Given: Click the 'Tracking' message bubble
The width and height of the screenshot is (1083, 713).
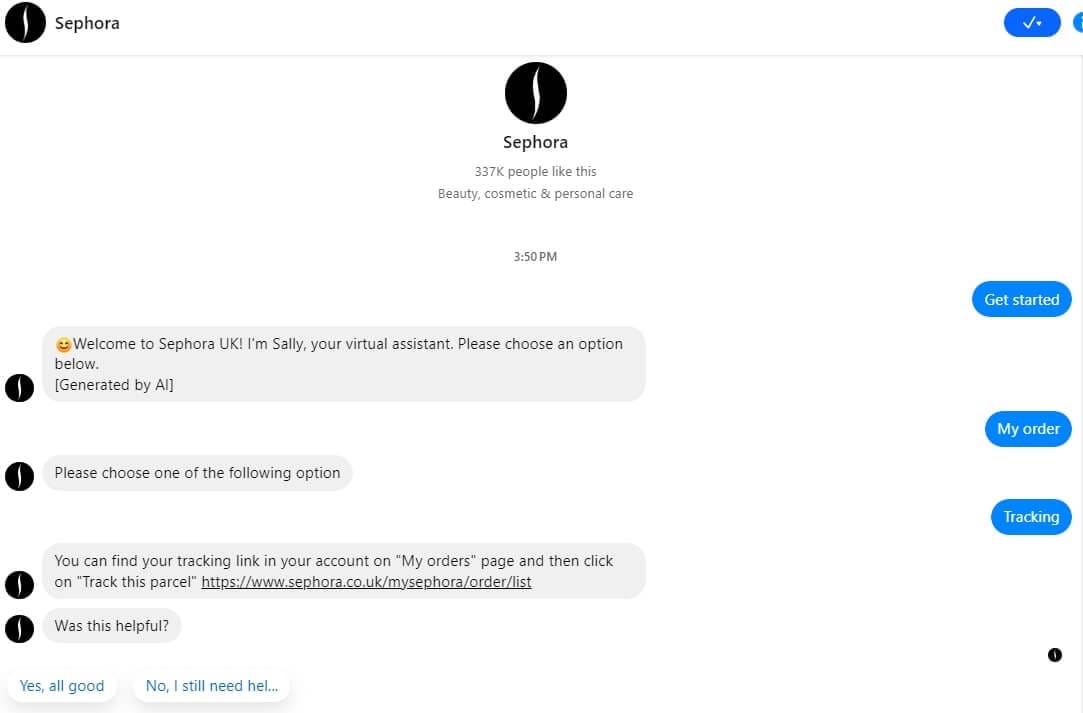Looking at the screenshot, I should (x=1031, y=517).
